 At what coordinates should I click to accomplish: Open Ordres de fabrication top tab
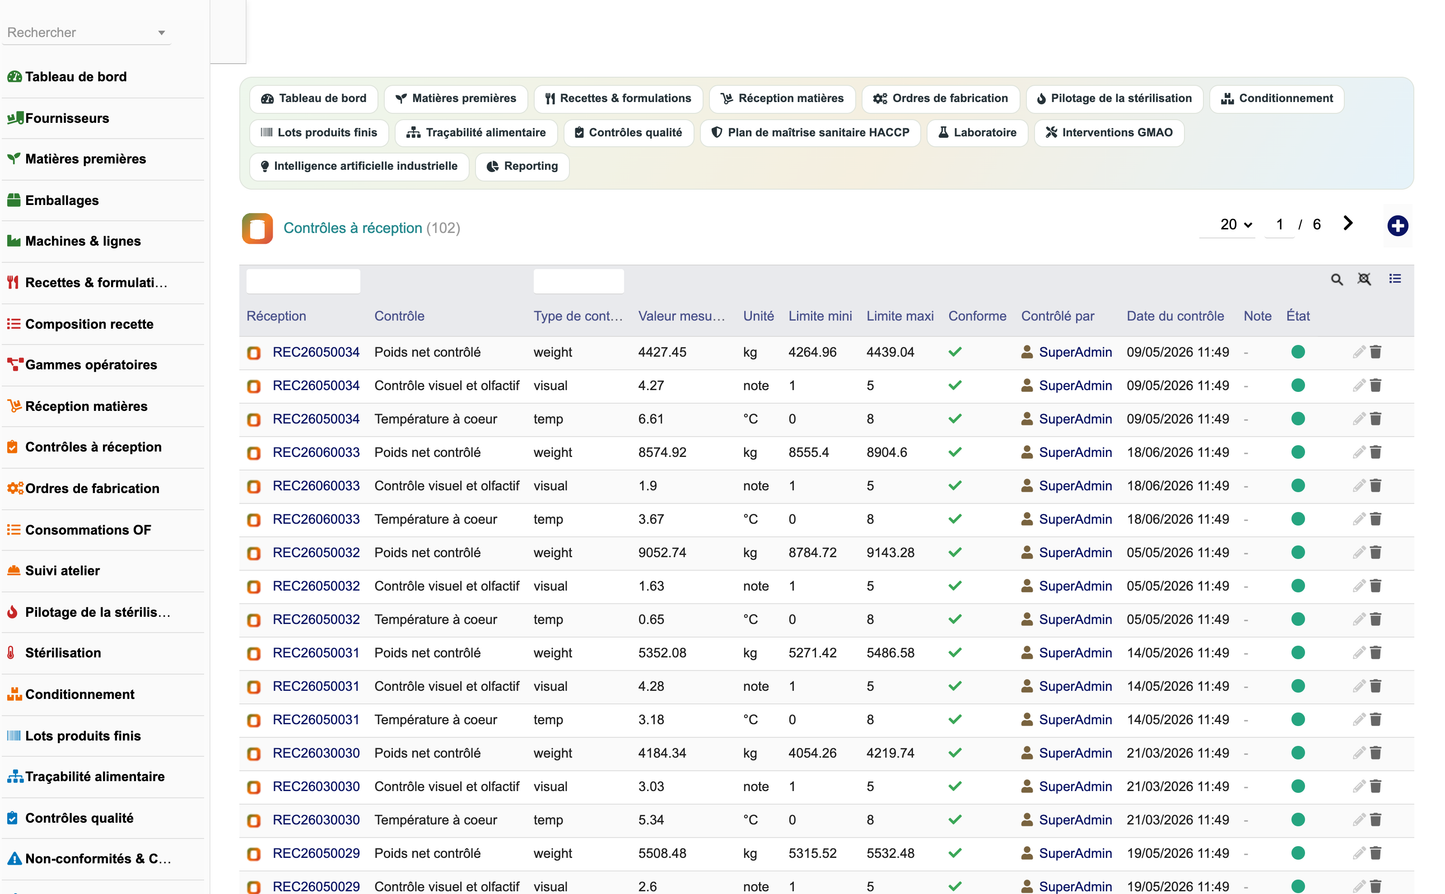pos(941,99)
